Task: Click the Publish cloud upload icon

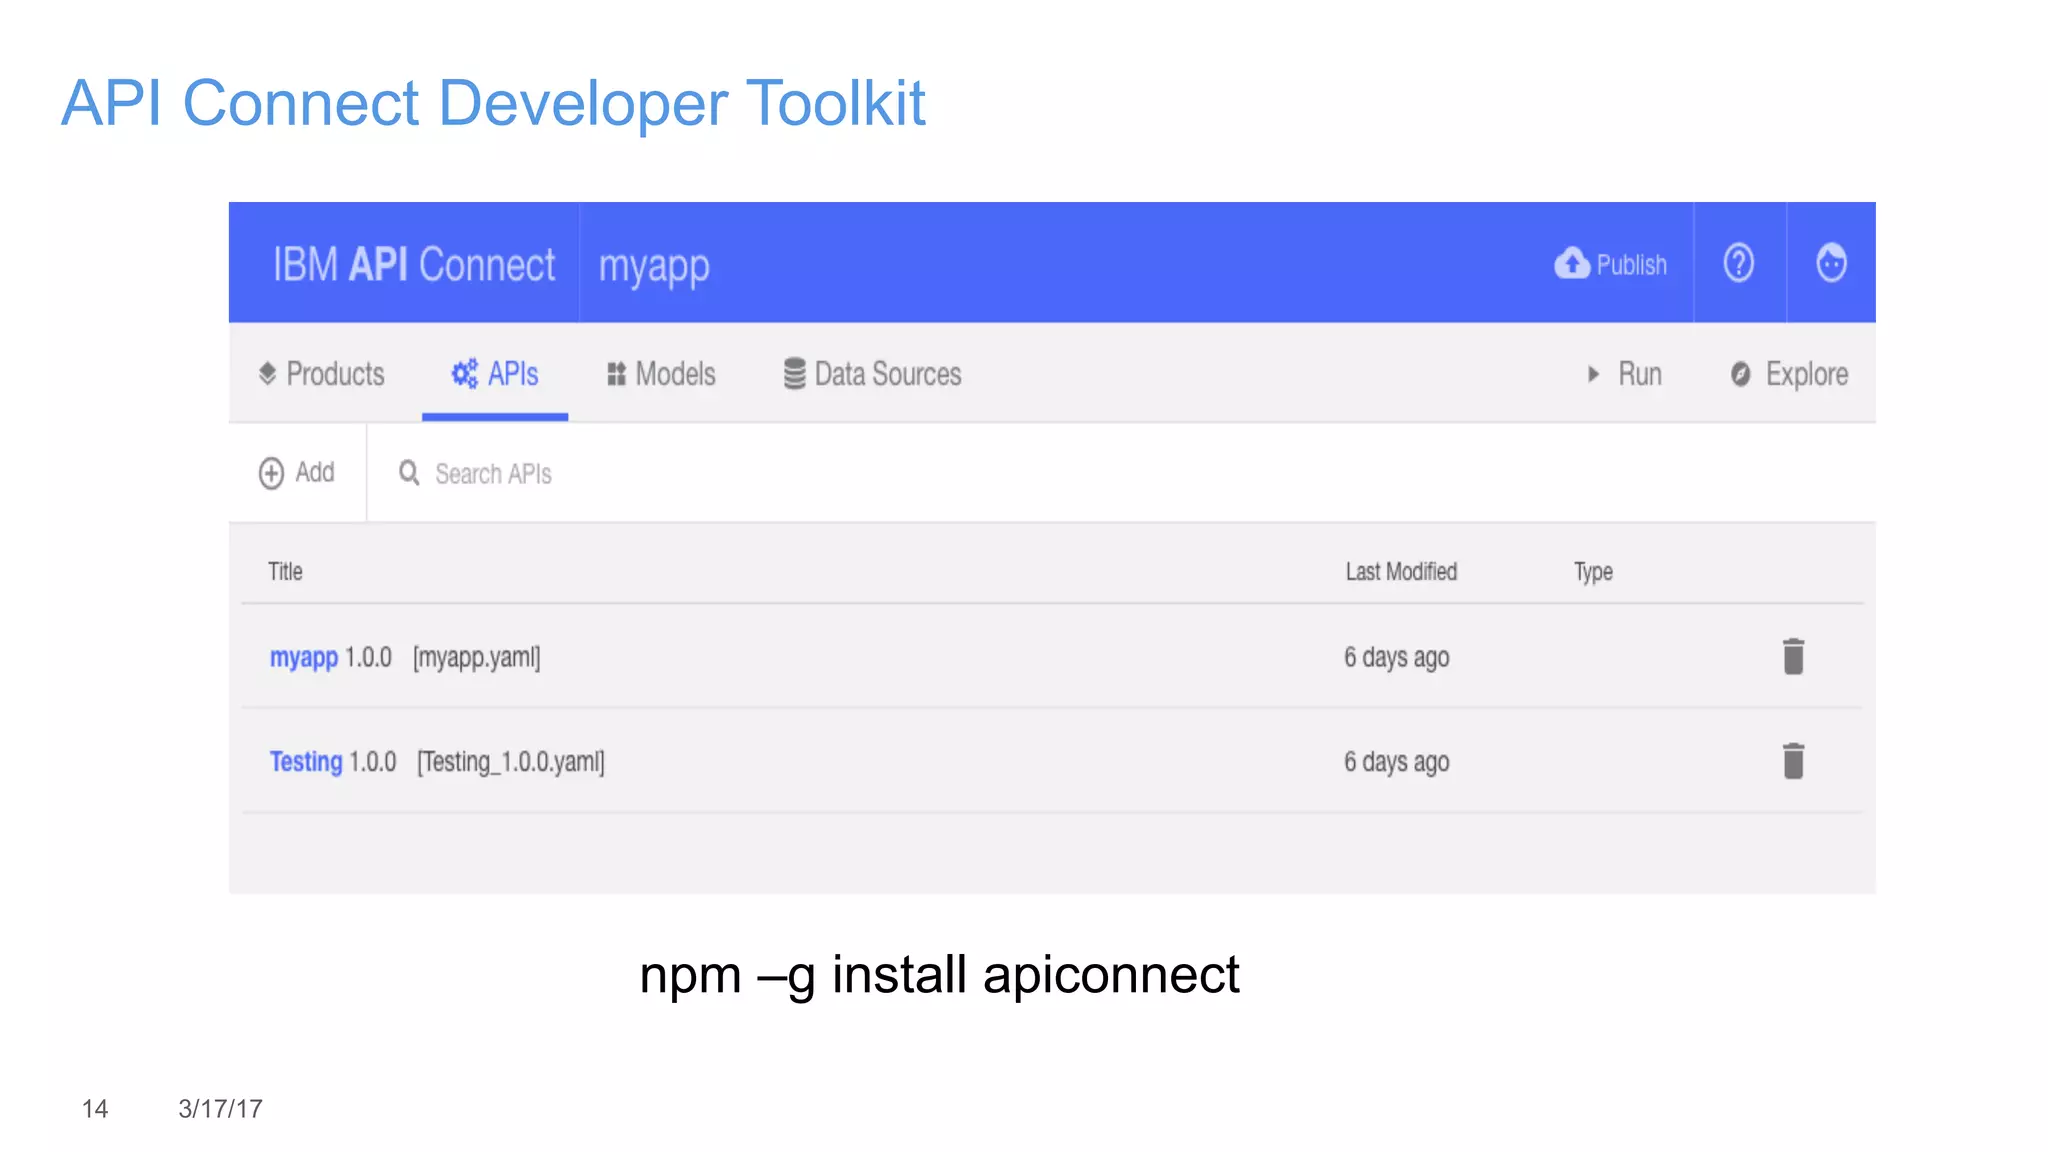Action: [x=1572, y=263]
